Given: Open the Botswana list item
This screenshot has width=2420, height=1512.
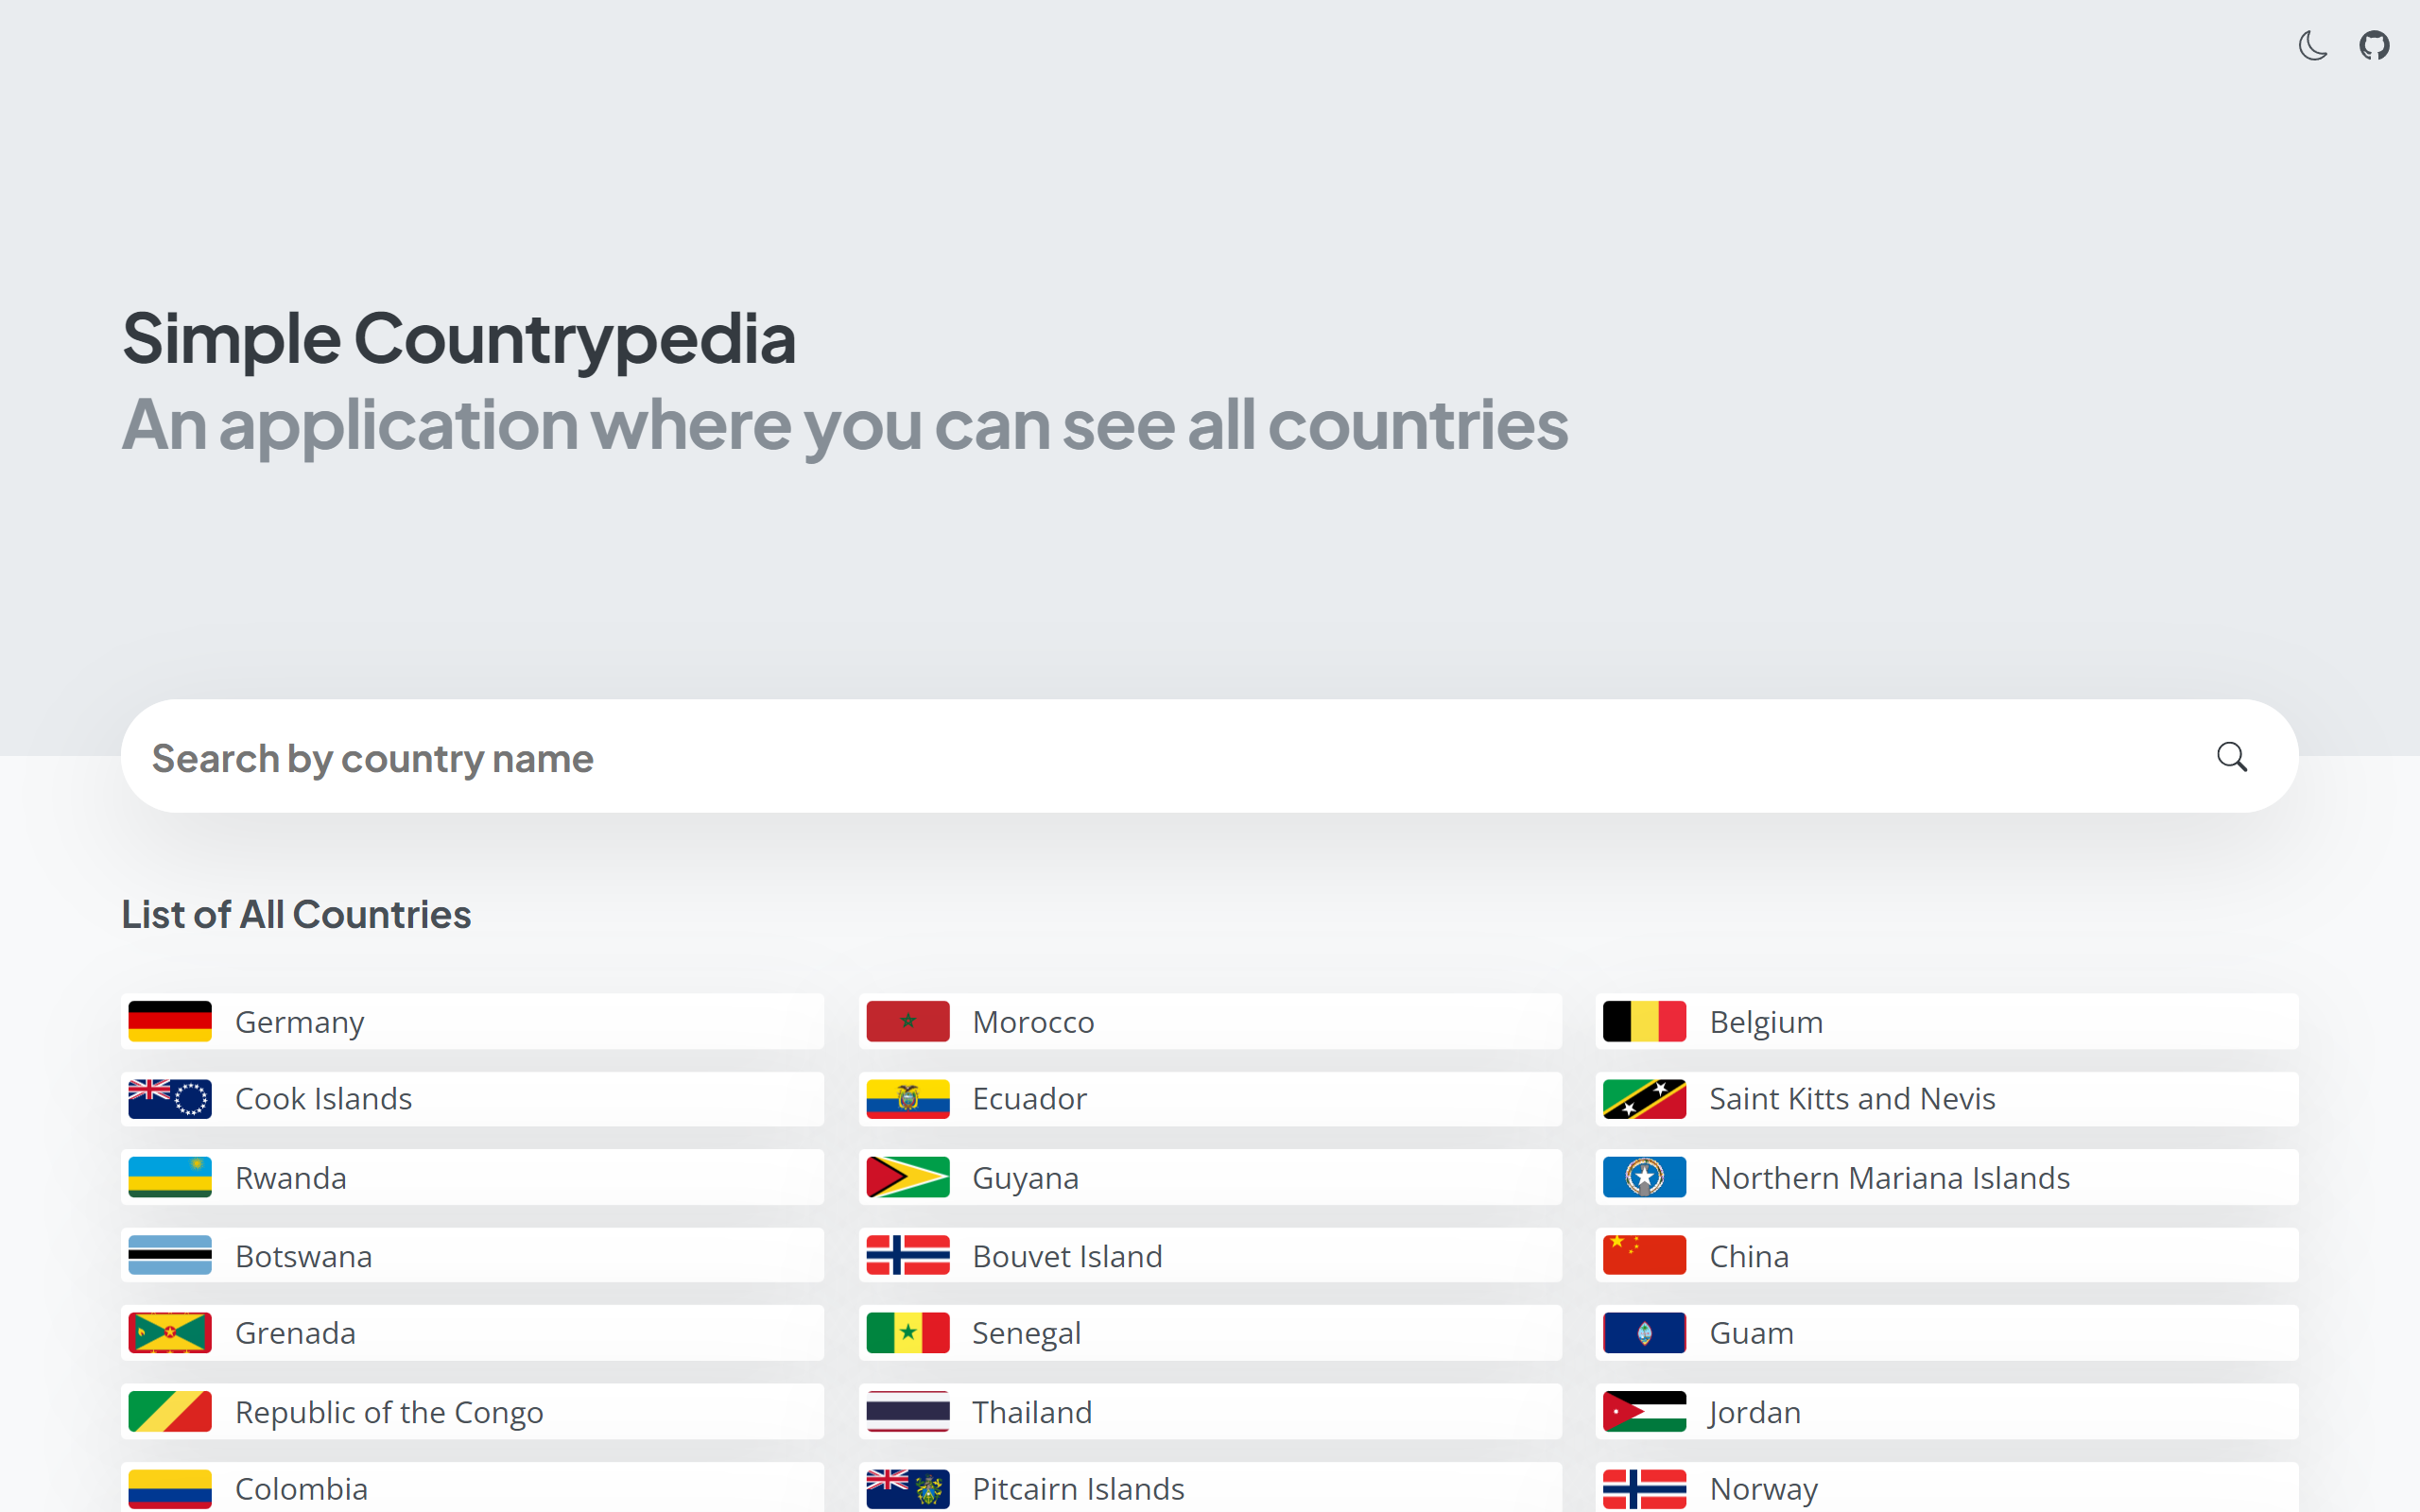Looking at the screenshot, I should click(x=472, y=1255).
